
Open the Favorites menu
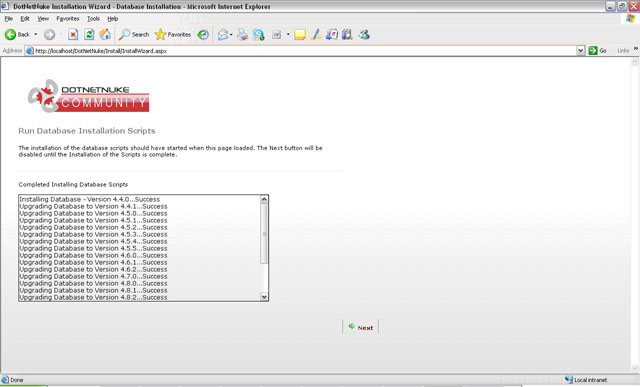point(68,19)
